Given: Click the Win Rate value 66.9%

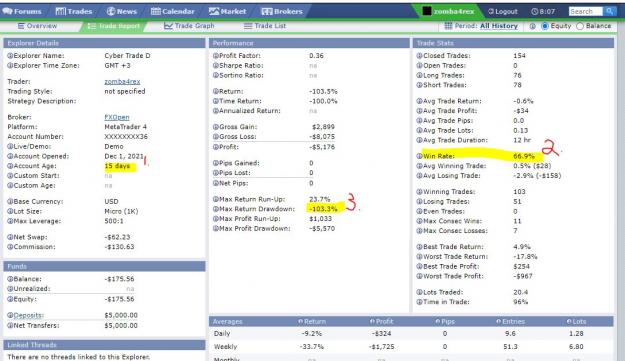Looking at the screenshot, I should 524,156.
